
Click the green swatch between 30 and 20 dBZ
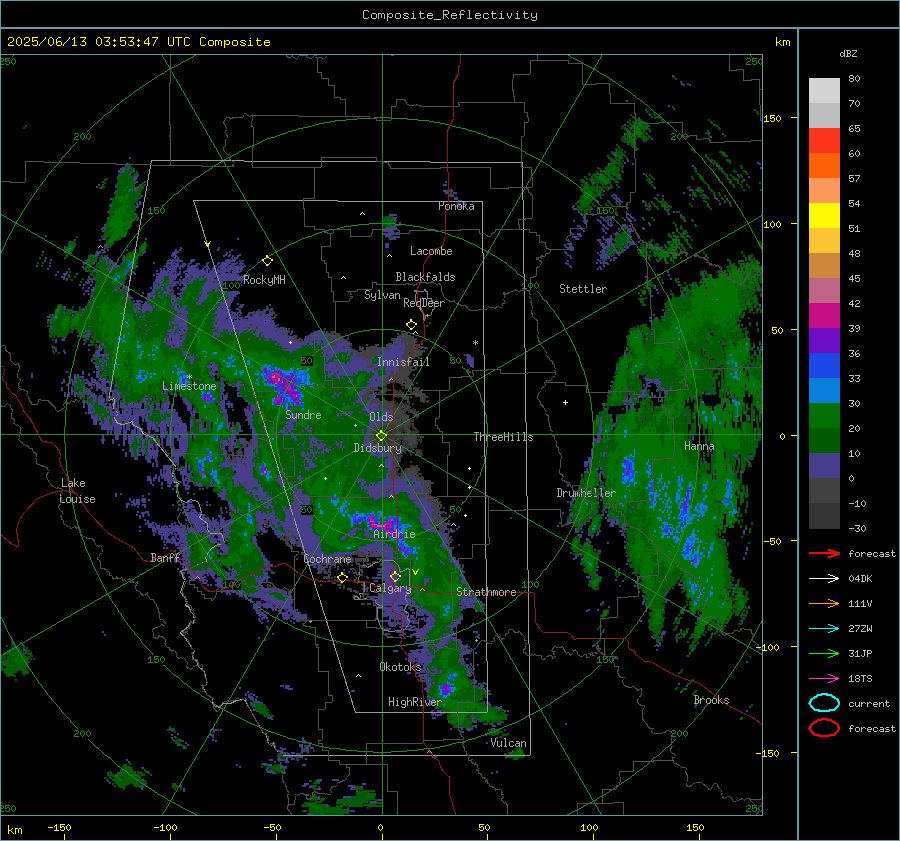[x=824, y=416]
